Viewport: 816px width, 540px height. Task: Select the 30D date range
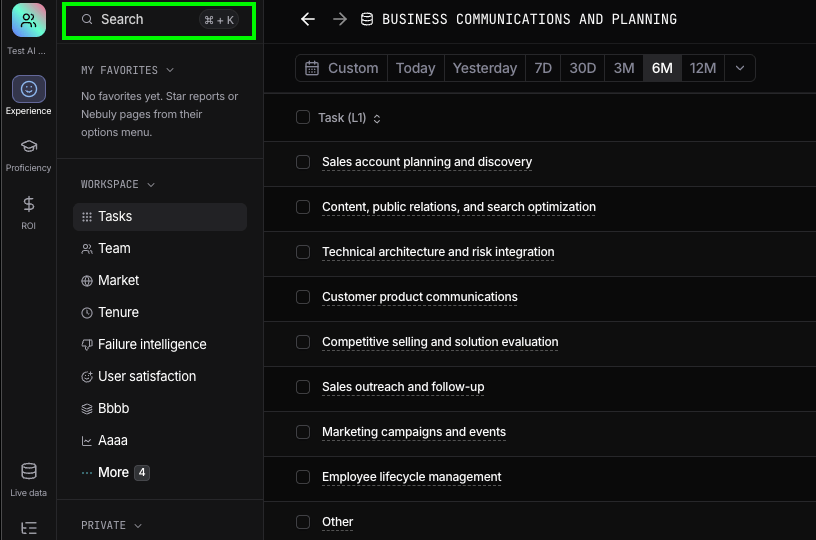tap(582, 68)
